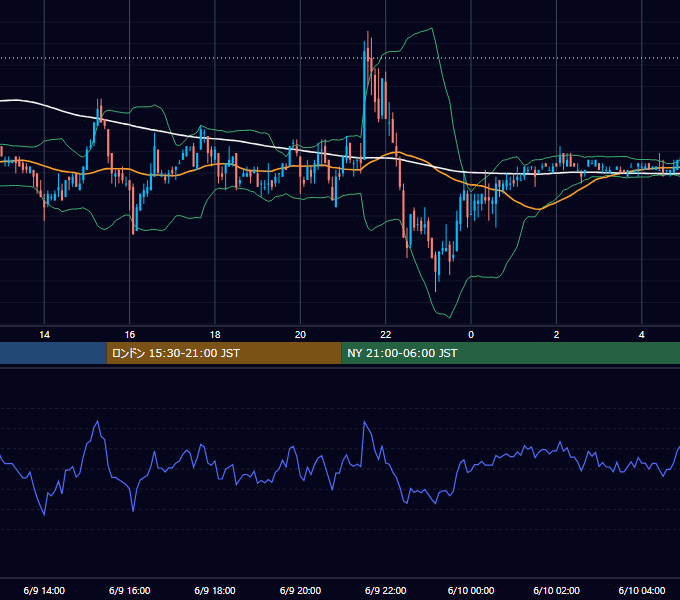The height and width of the screenshot is (600, 680).
Task: Click the 2 hour axis label
Action: coord(556,335)
